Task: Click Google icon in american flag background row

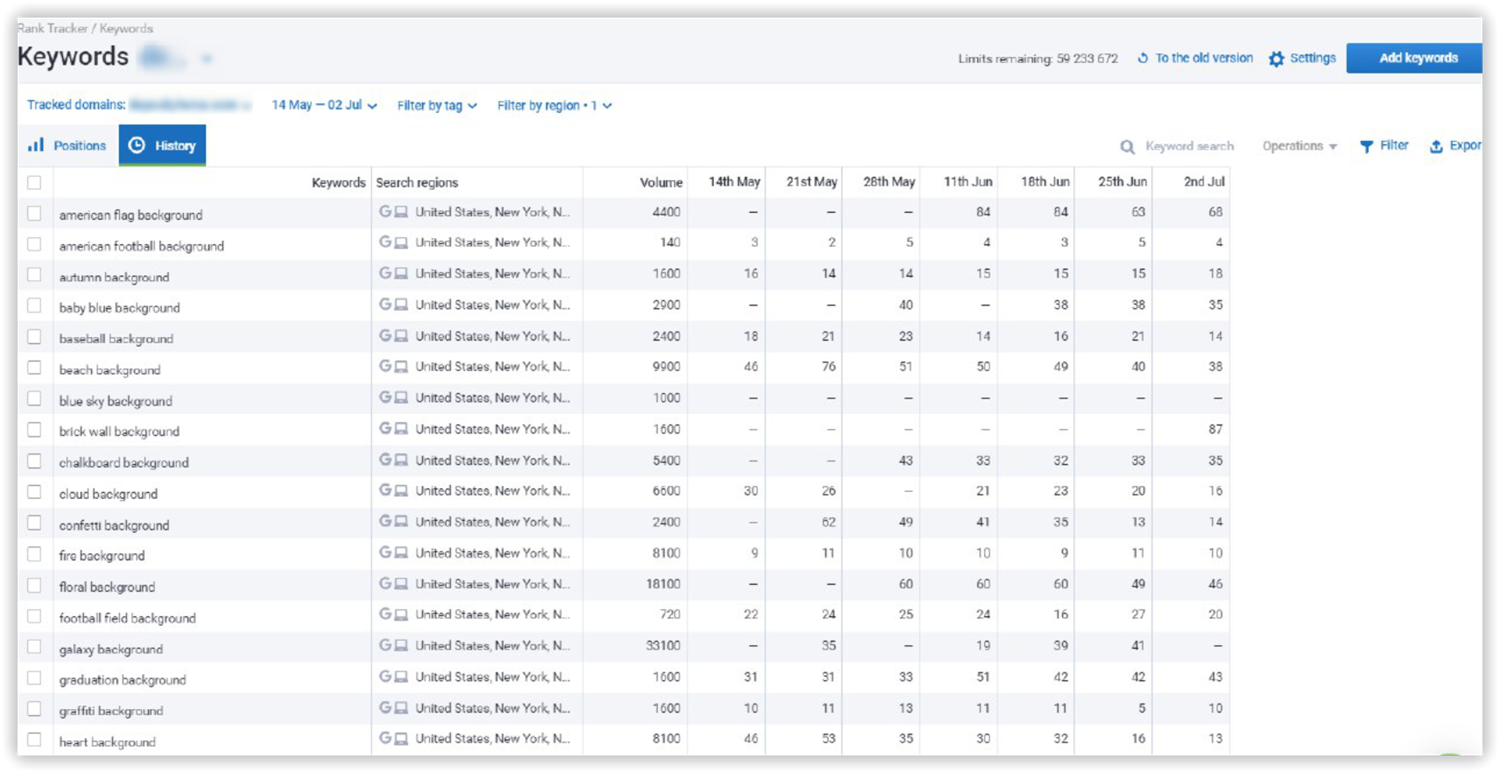Action: pyautogui.click(x=385, y=212)
